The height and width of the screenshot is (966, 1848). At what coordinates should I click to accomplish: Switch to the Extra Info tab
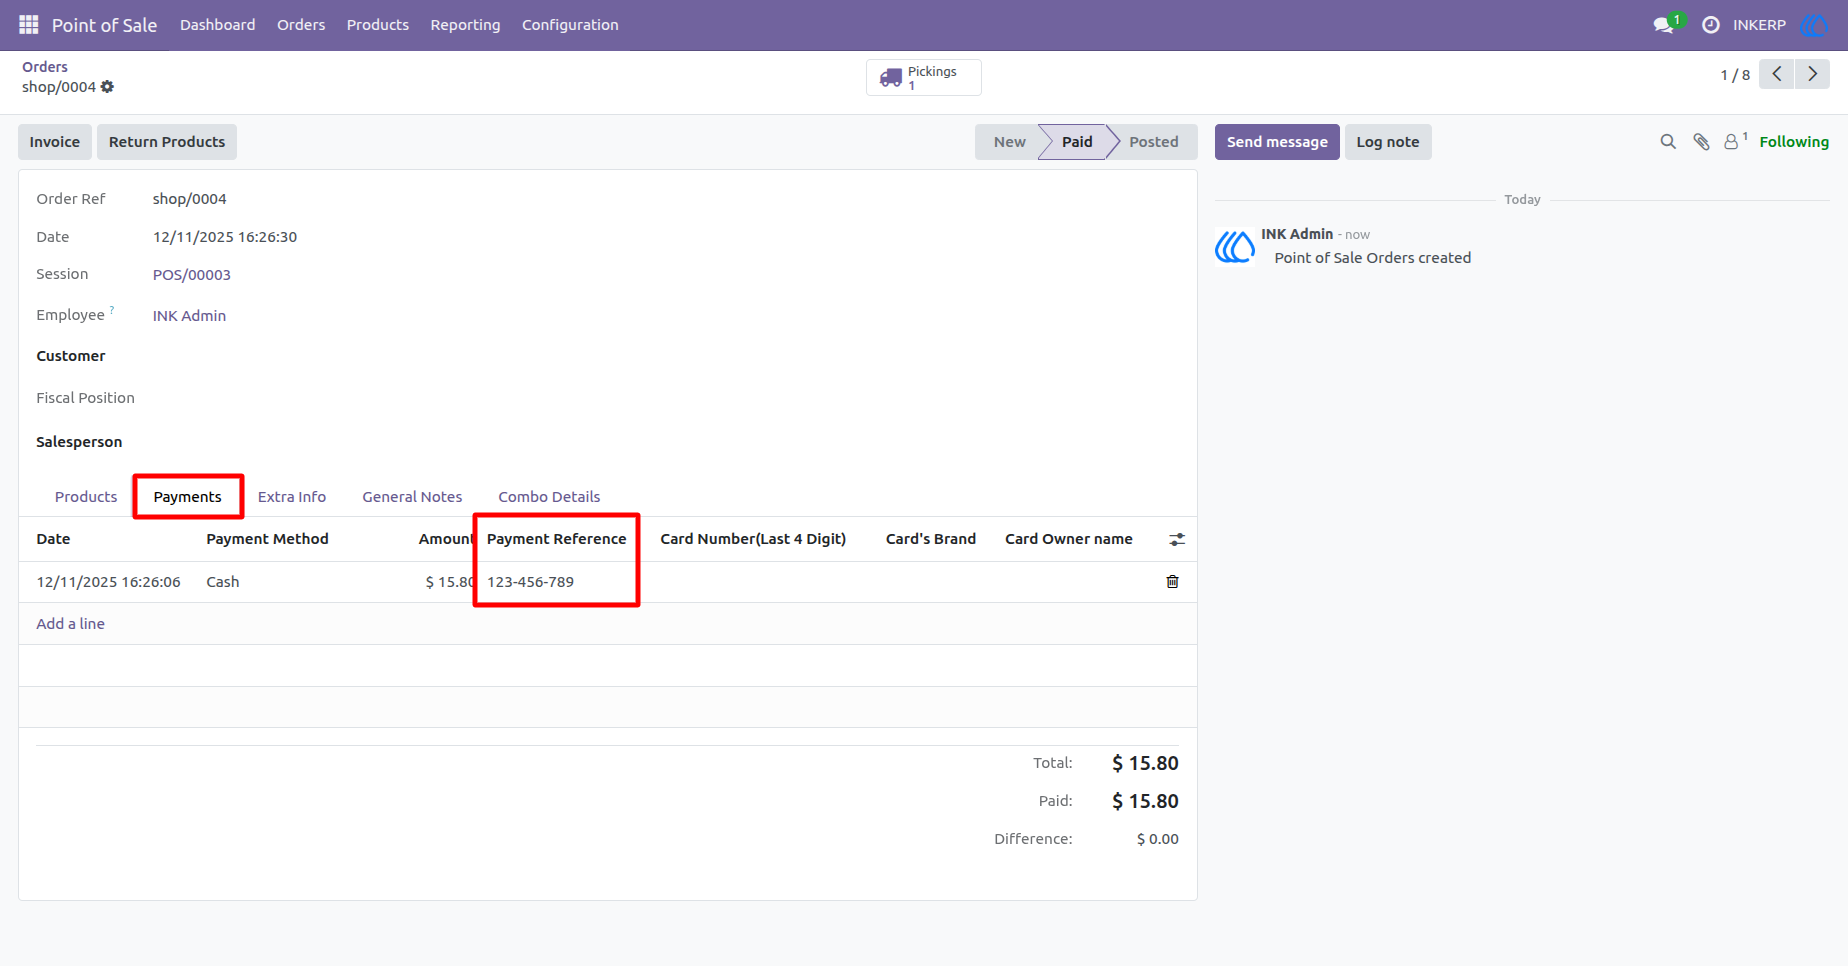[292, 497]
